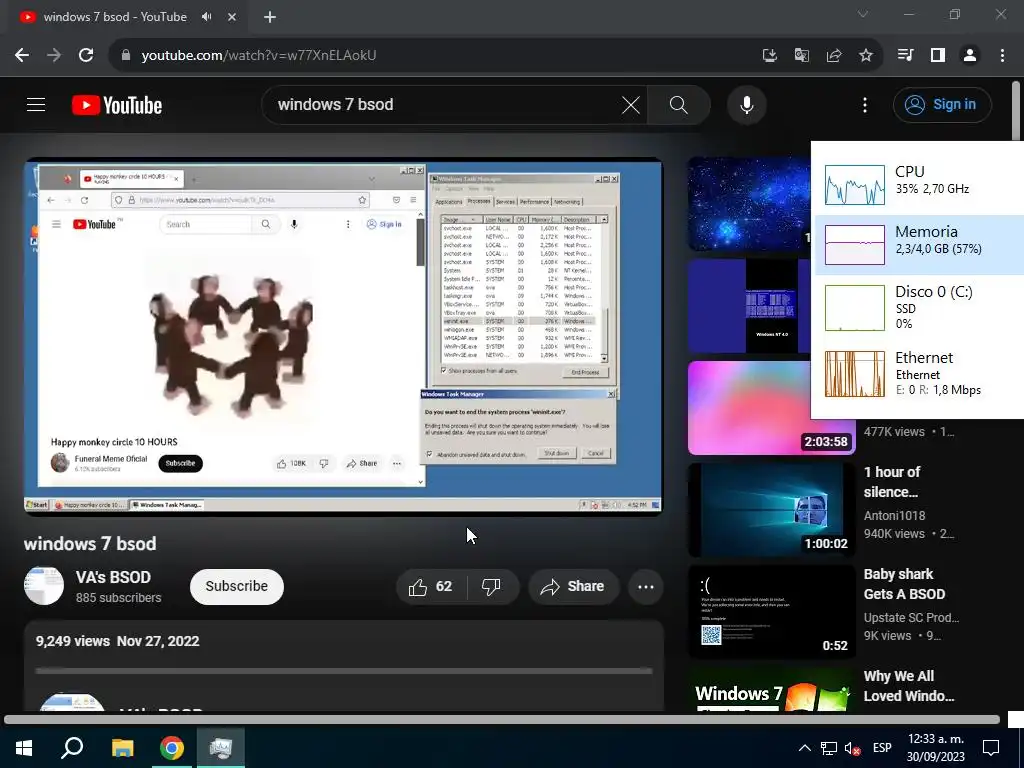
Task: Toggle the Chrome side panel
Action: click(938, 56)
